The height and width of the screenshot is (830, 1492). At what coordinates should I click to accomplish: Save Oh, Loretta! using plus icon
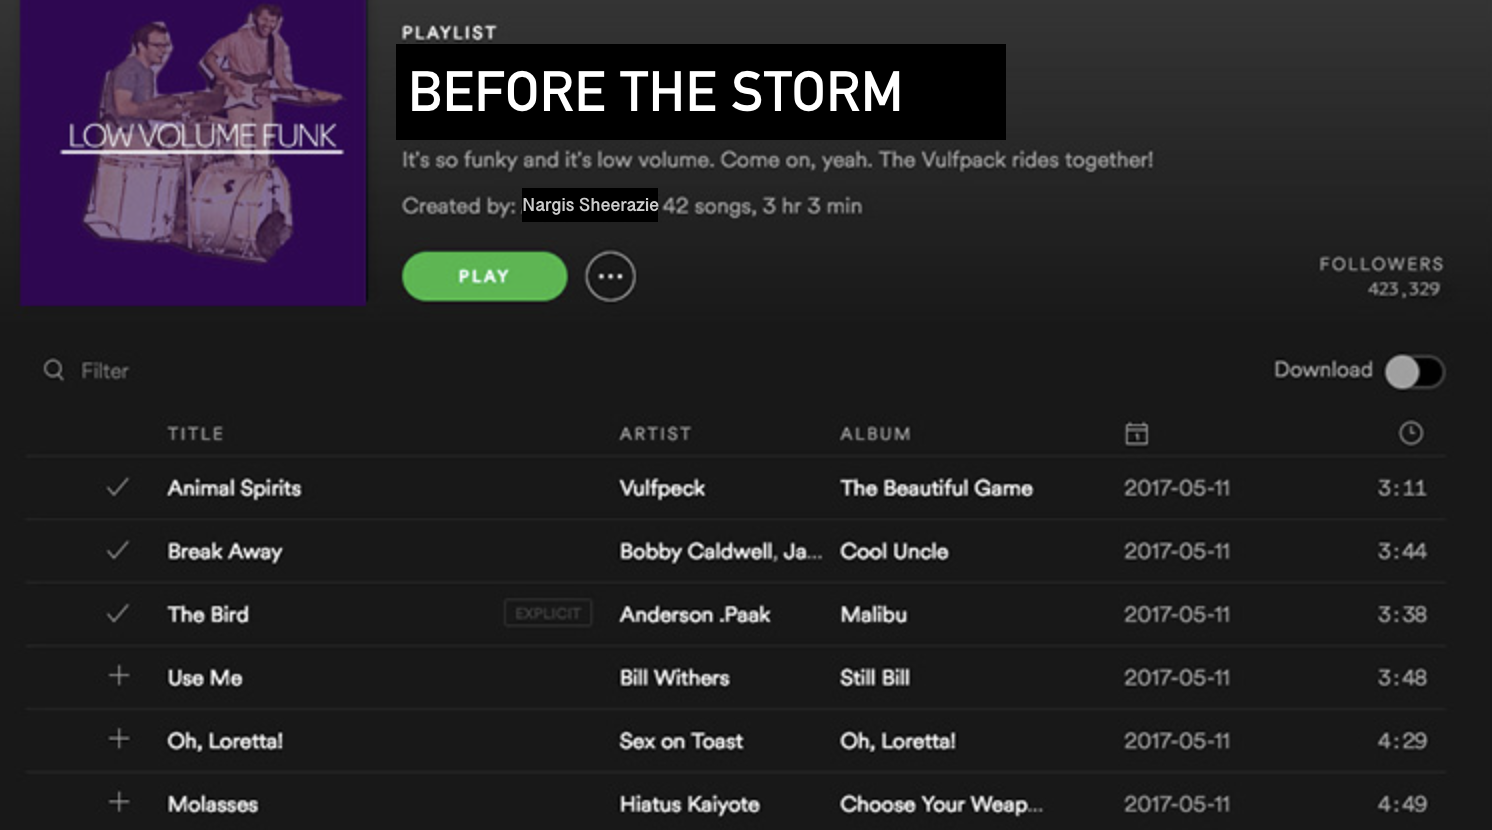click(x=118, y=739)
